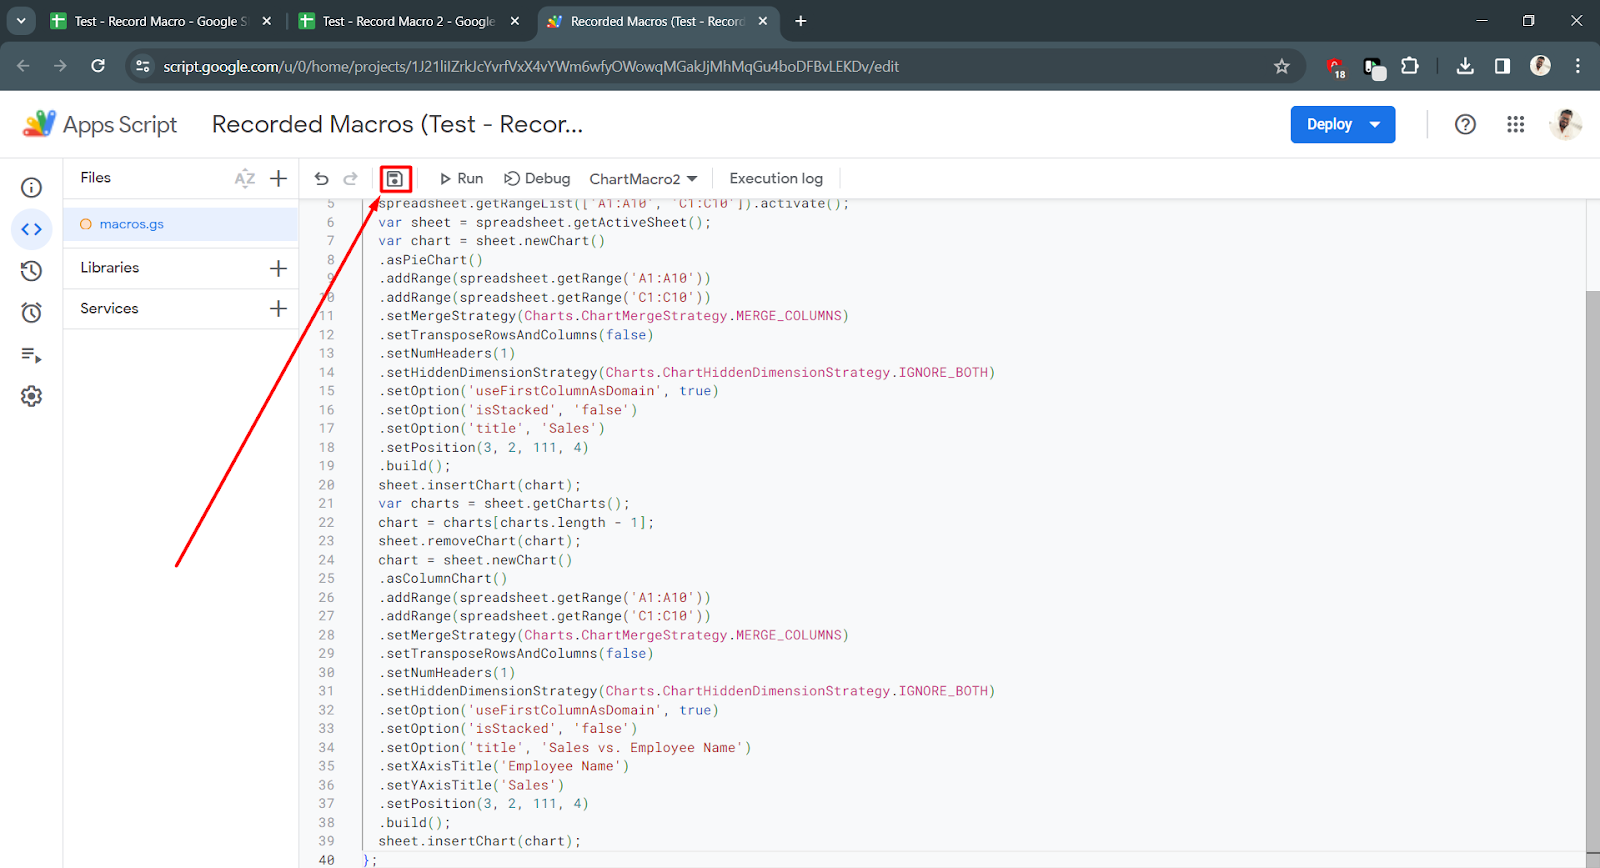Screen dimensions: 1600x868
Task: Save the project with the floppy disk icon
Action: (395, 179)
